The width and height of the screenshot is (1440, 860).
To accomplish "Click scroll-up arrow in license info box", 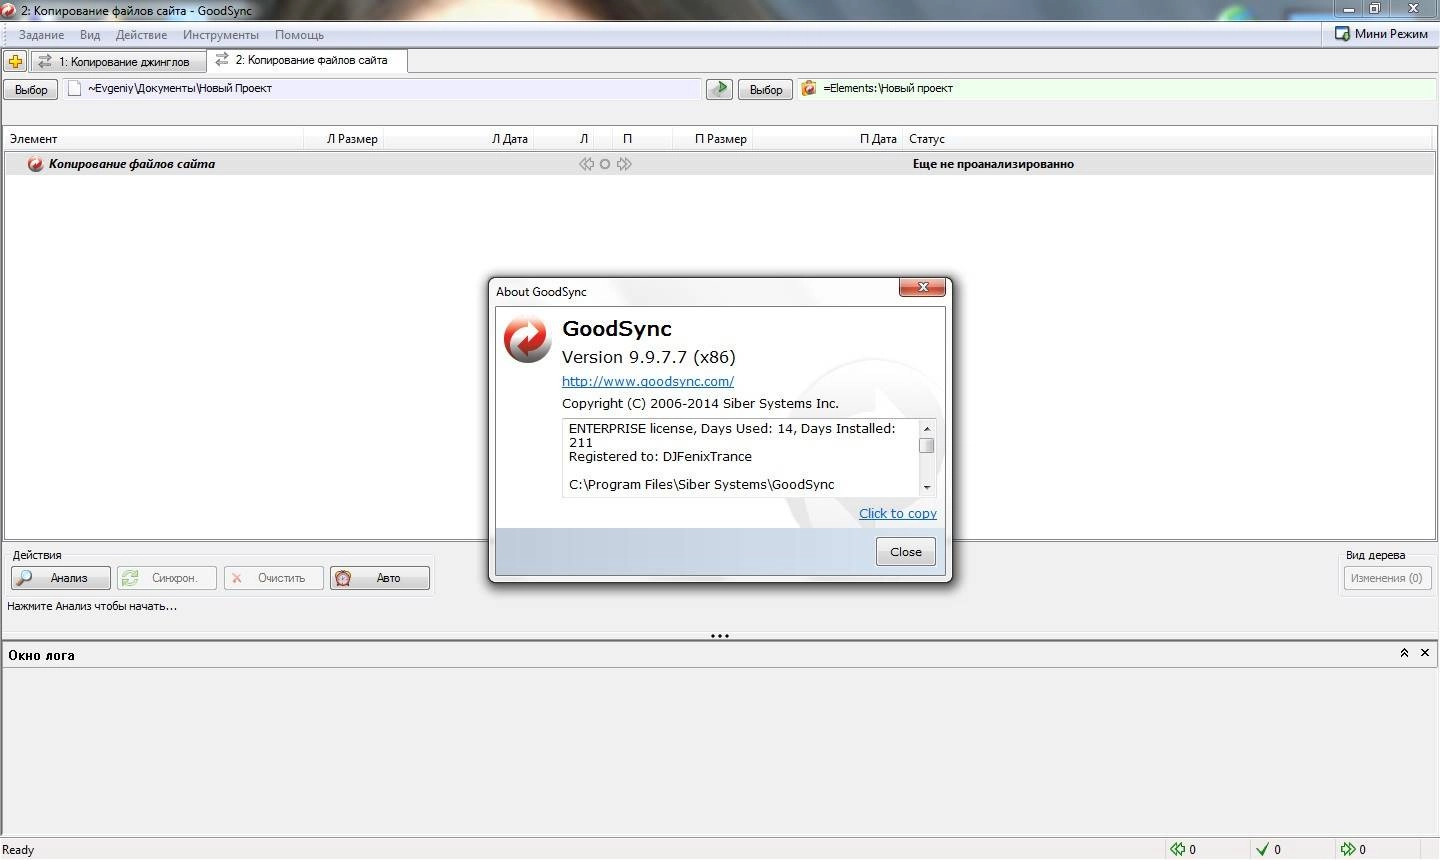I will pos(927,428).
